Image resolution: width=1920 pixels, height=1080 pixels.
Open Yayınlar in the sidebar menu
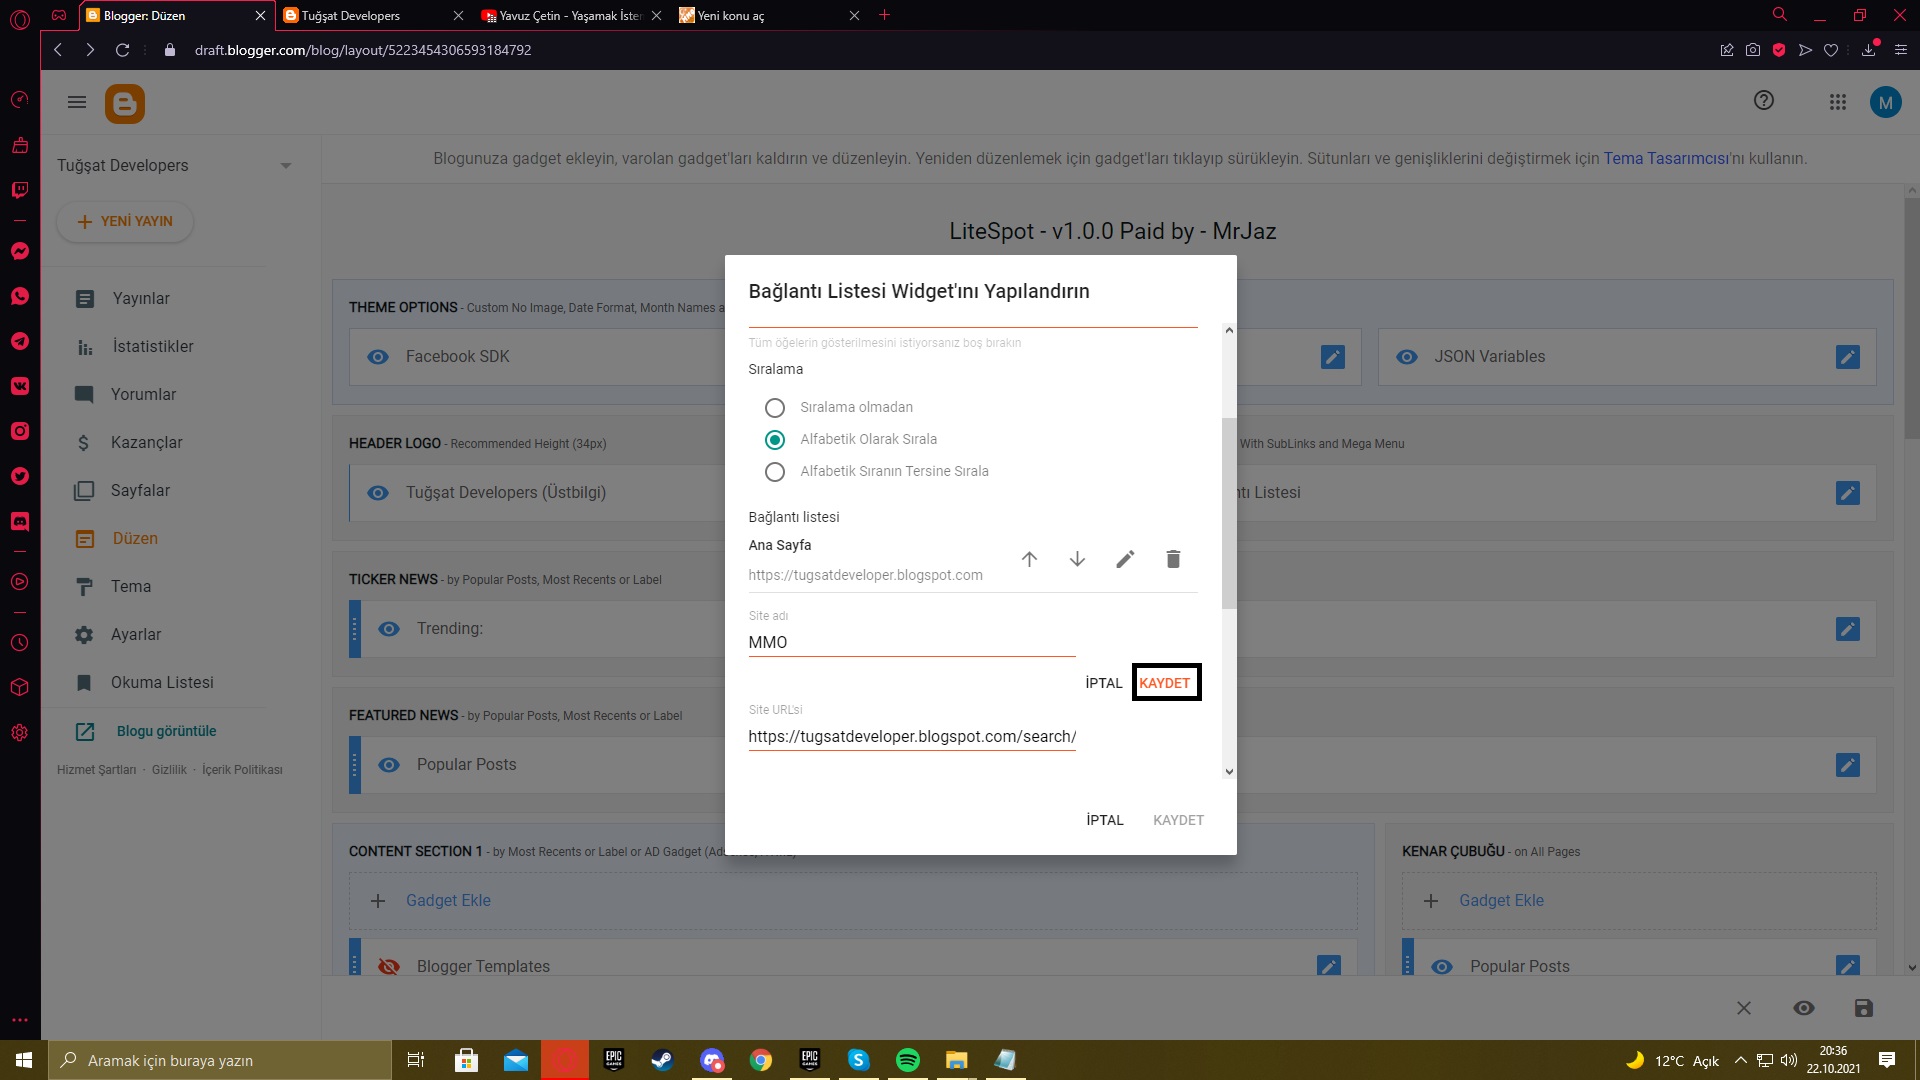coord(141,299)
